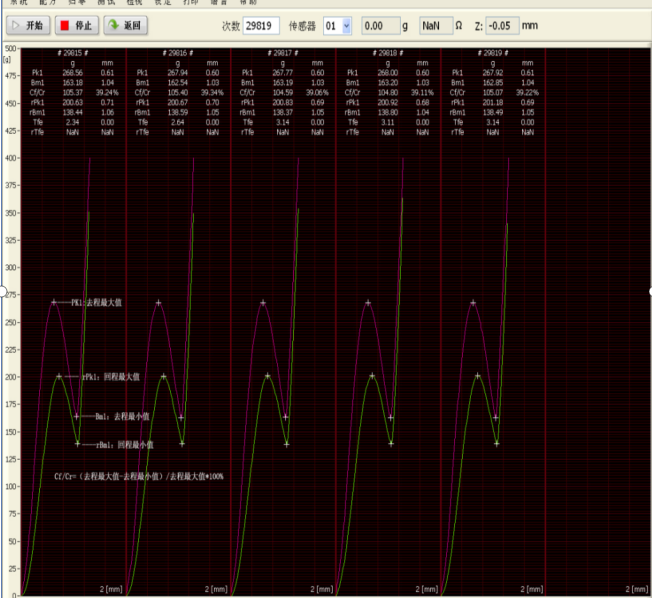
Task: Select the '# 29819 #' curve header
Action: pyautogui.click(x=493, y=53)
